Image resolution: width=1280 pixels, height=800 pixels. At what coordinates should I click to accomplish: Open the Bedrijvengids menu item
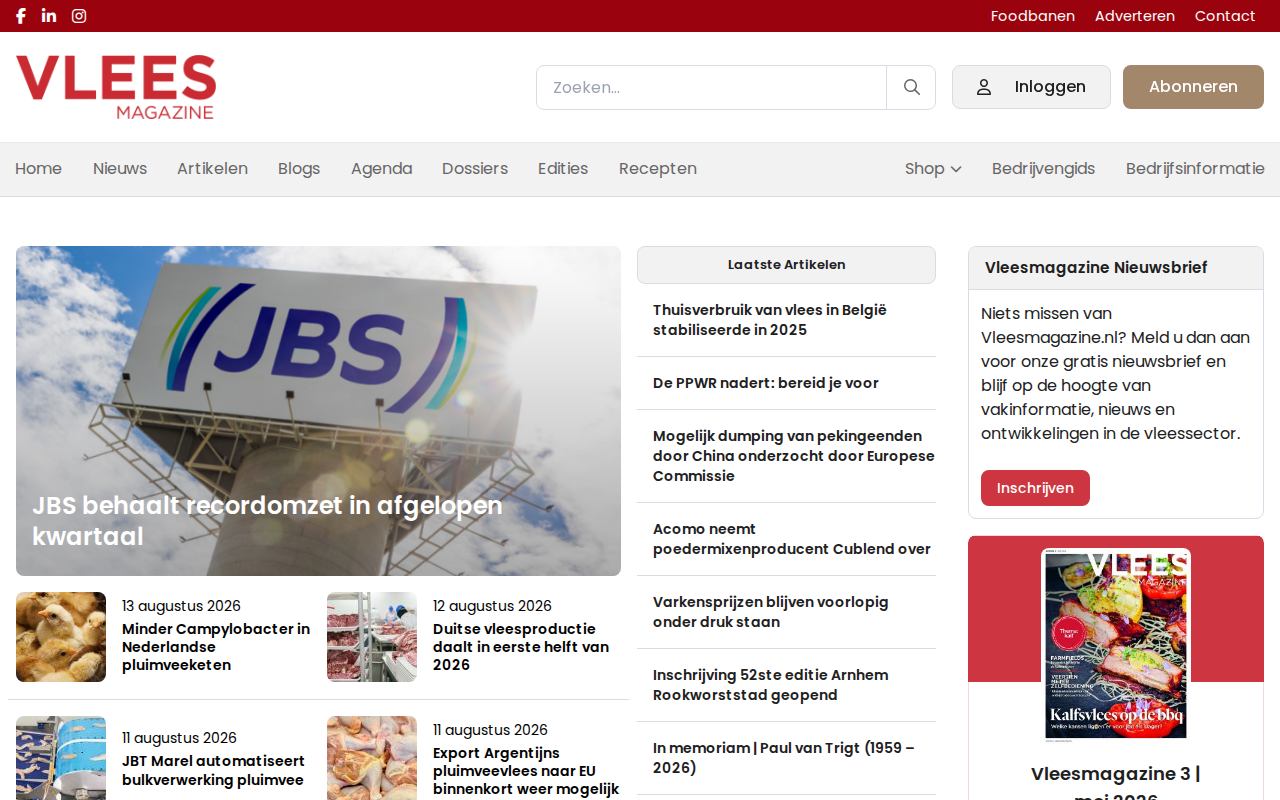1043,169
